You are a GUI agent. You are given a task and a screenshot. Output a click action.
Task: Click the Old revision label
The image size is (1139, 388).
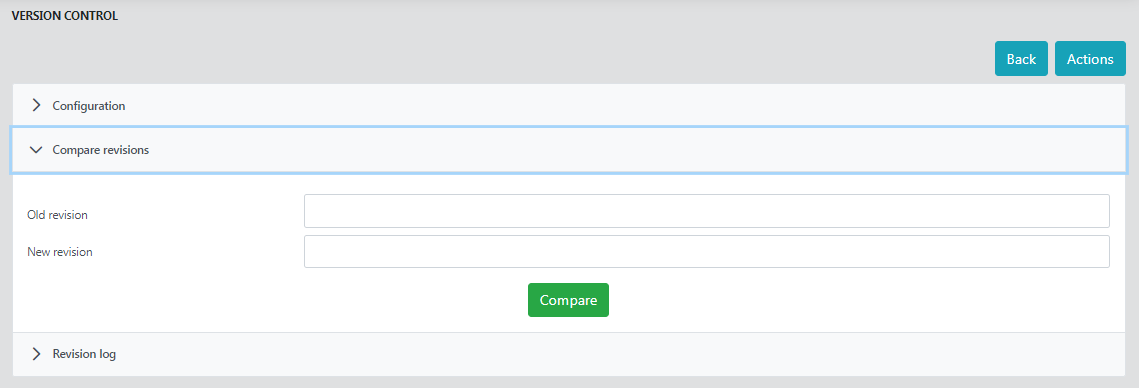pyautogui.click(x=57, y=215)
